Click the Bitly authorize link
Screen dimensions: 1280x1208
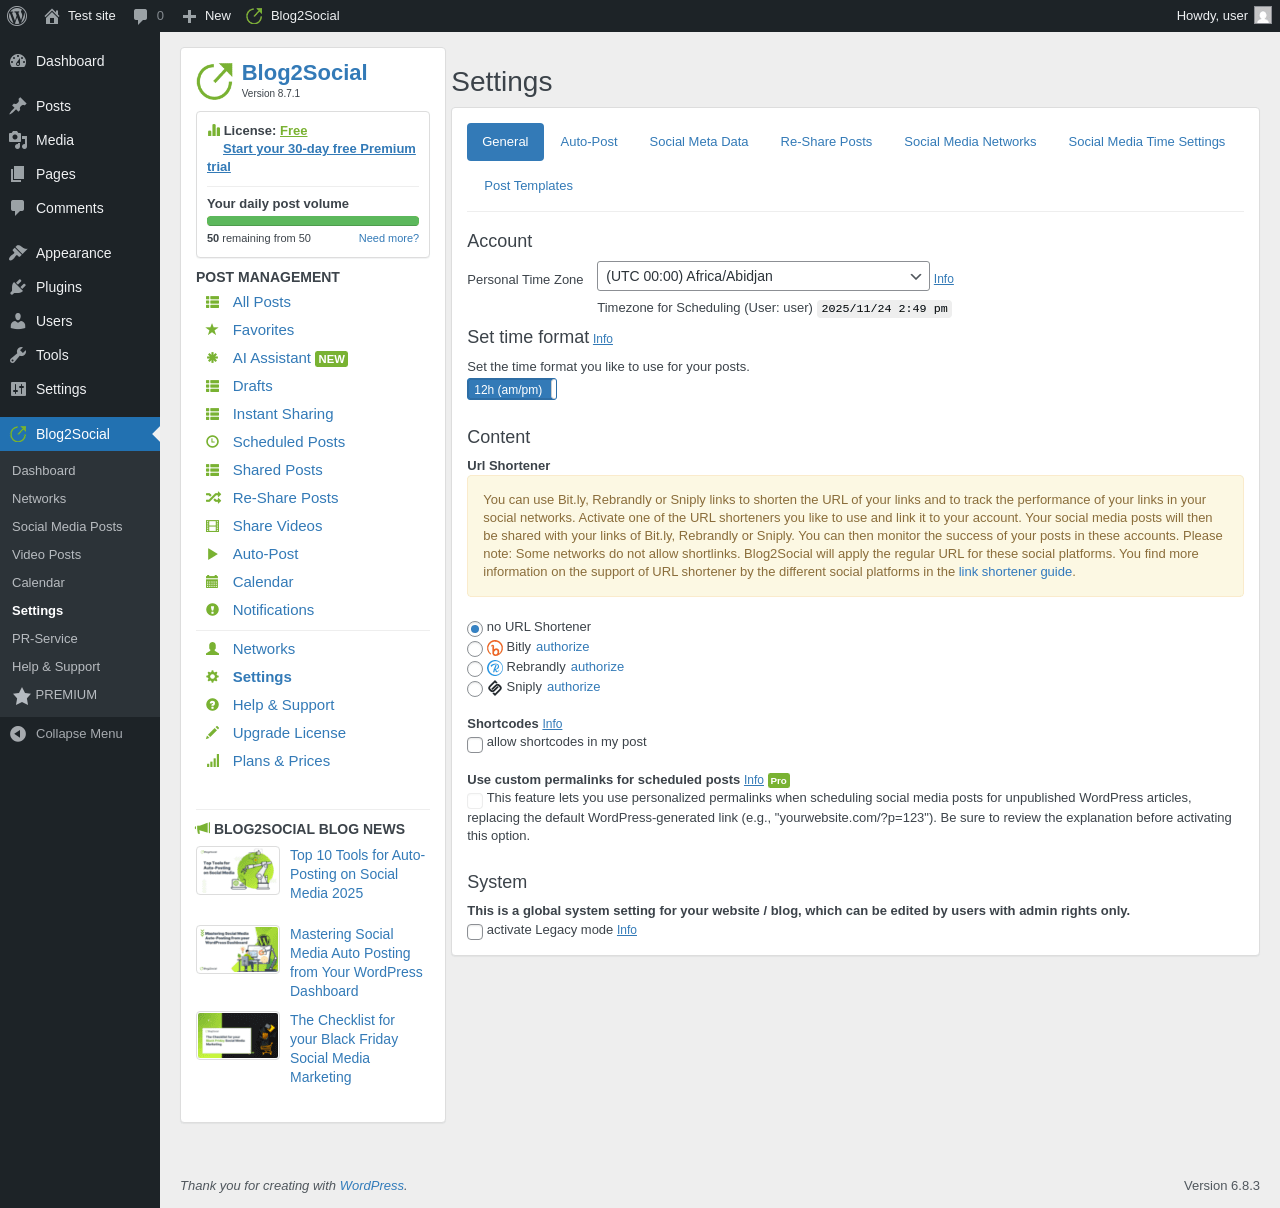coord(563,647)
